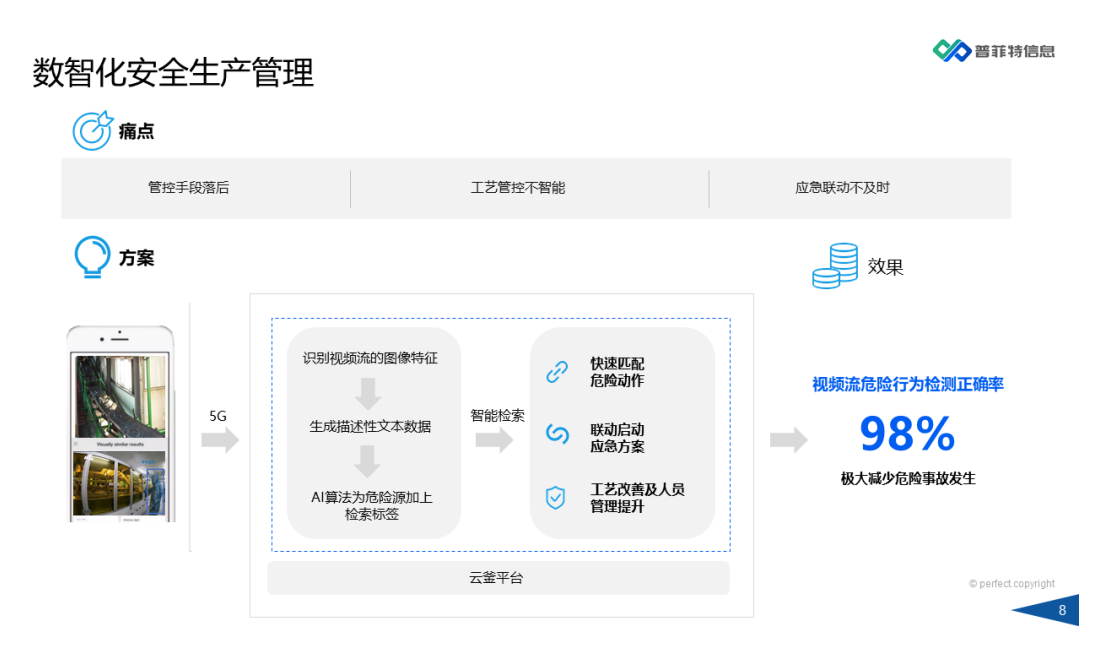This screenshot has width=1104, height=651.
Task: Click the lightbulb icon next to 方案
Action: 92,257
